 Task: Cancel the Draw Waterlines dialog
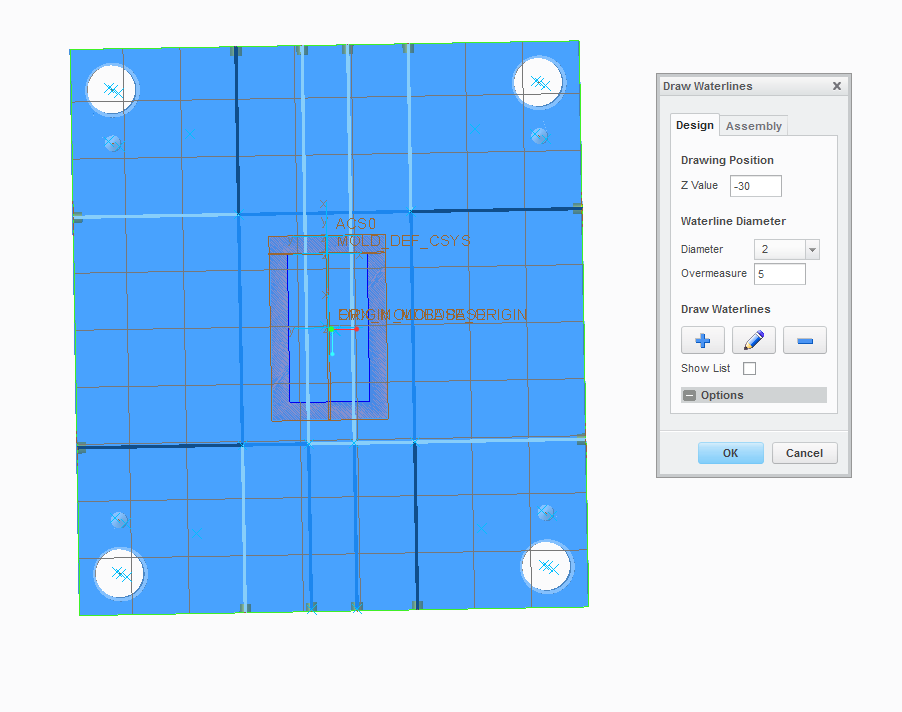(x=804, y=453)
